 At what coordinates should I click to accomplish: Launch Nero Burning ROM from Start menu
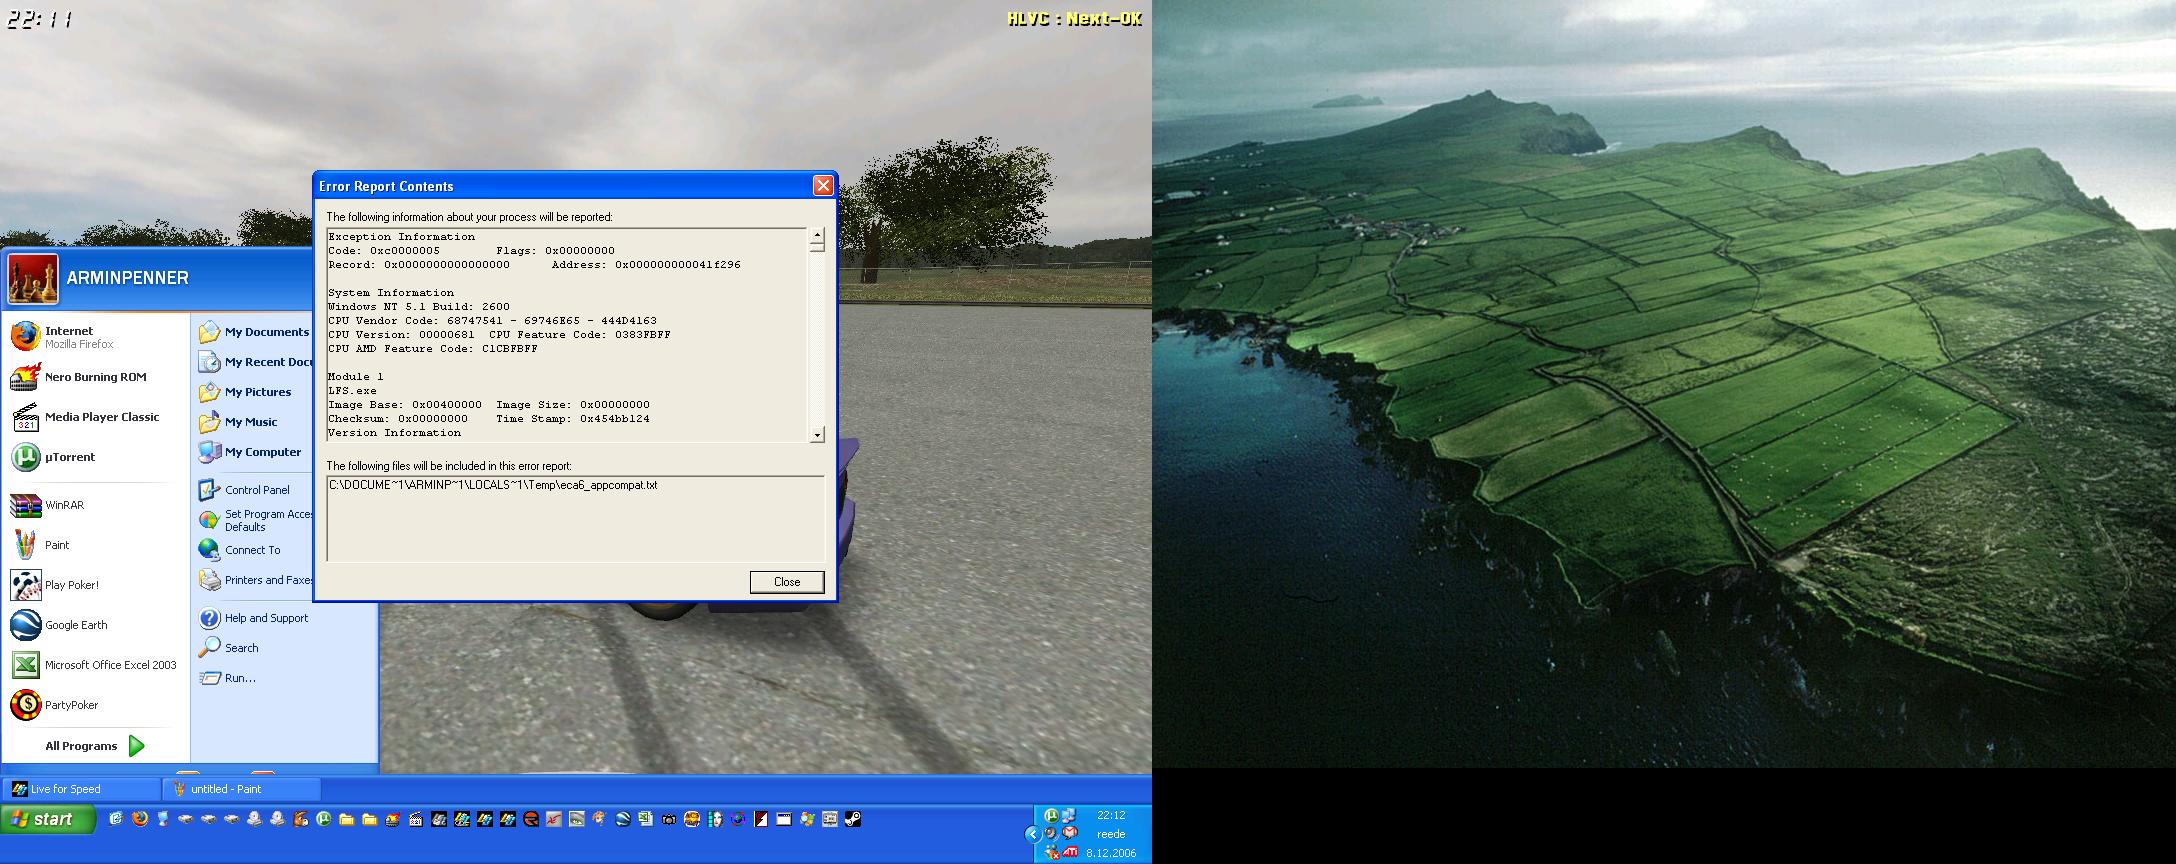pyautogui.click(x=95, y=377)
